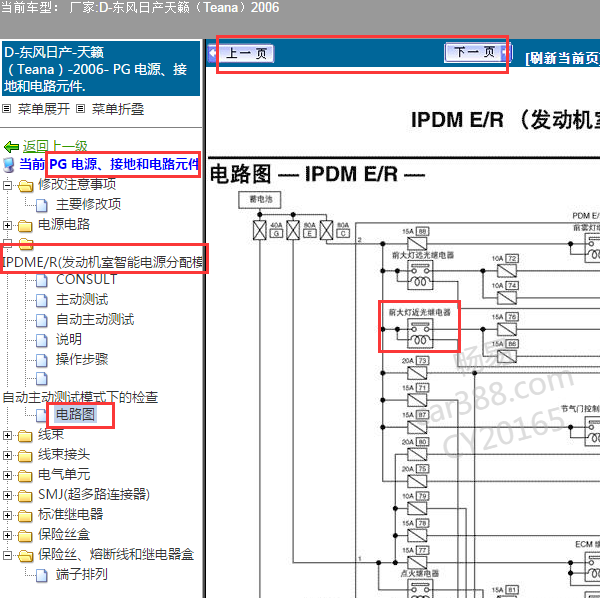Open the 自动主动测试 page
The width and height of the screenshot is (600, 598).
[95, 319]
